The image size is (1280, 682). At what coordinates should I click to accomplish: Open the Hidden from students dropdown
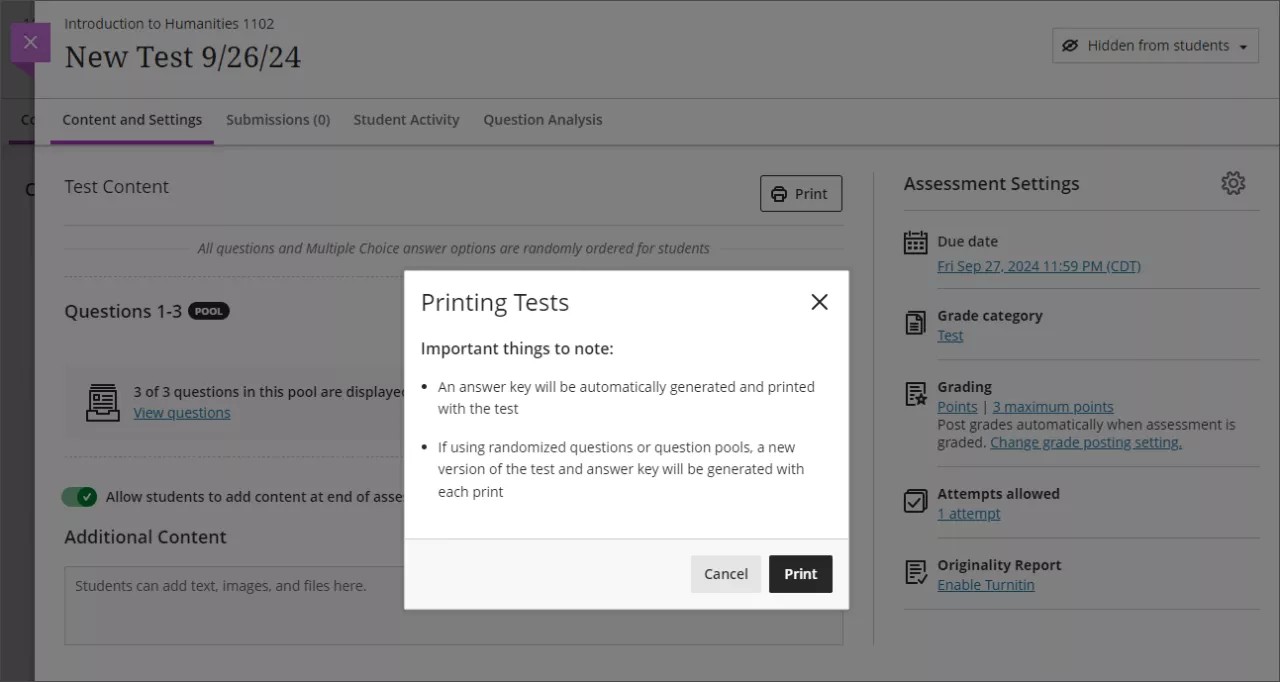click(x=1154, y=45)
